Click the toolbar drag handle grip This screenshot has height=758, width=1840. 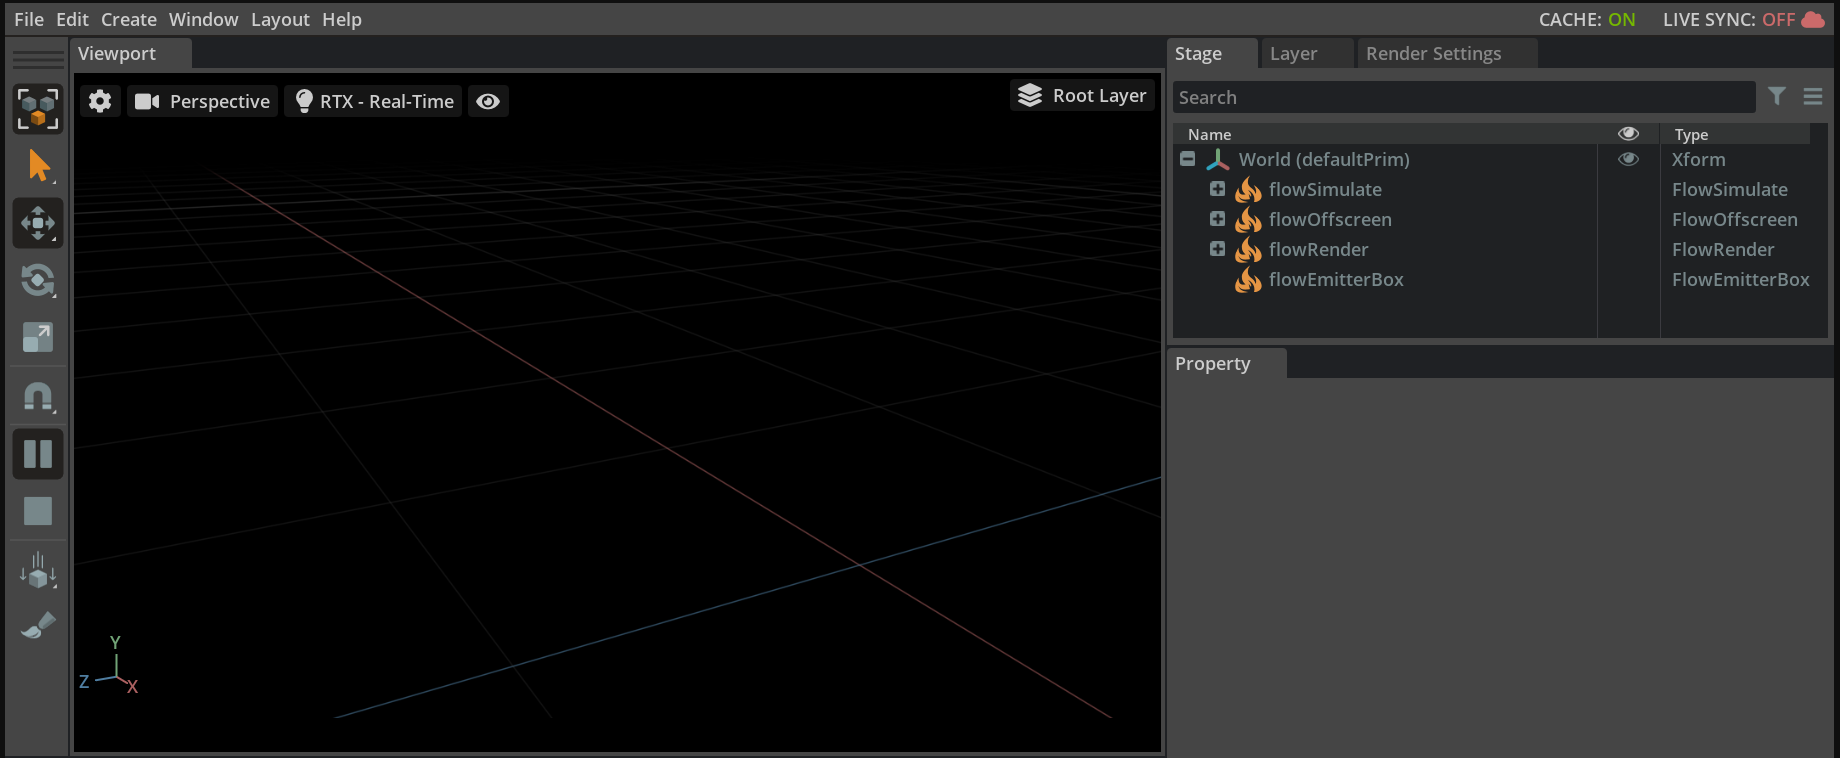[38, 60]
